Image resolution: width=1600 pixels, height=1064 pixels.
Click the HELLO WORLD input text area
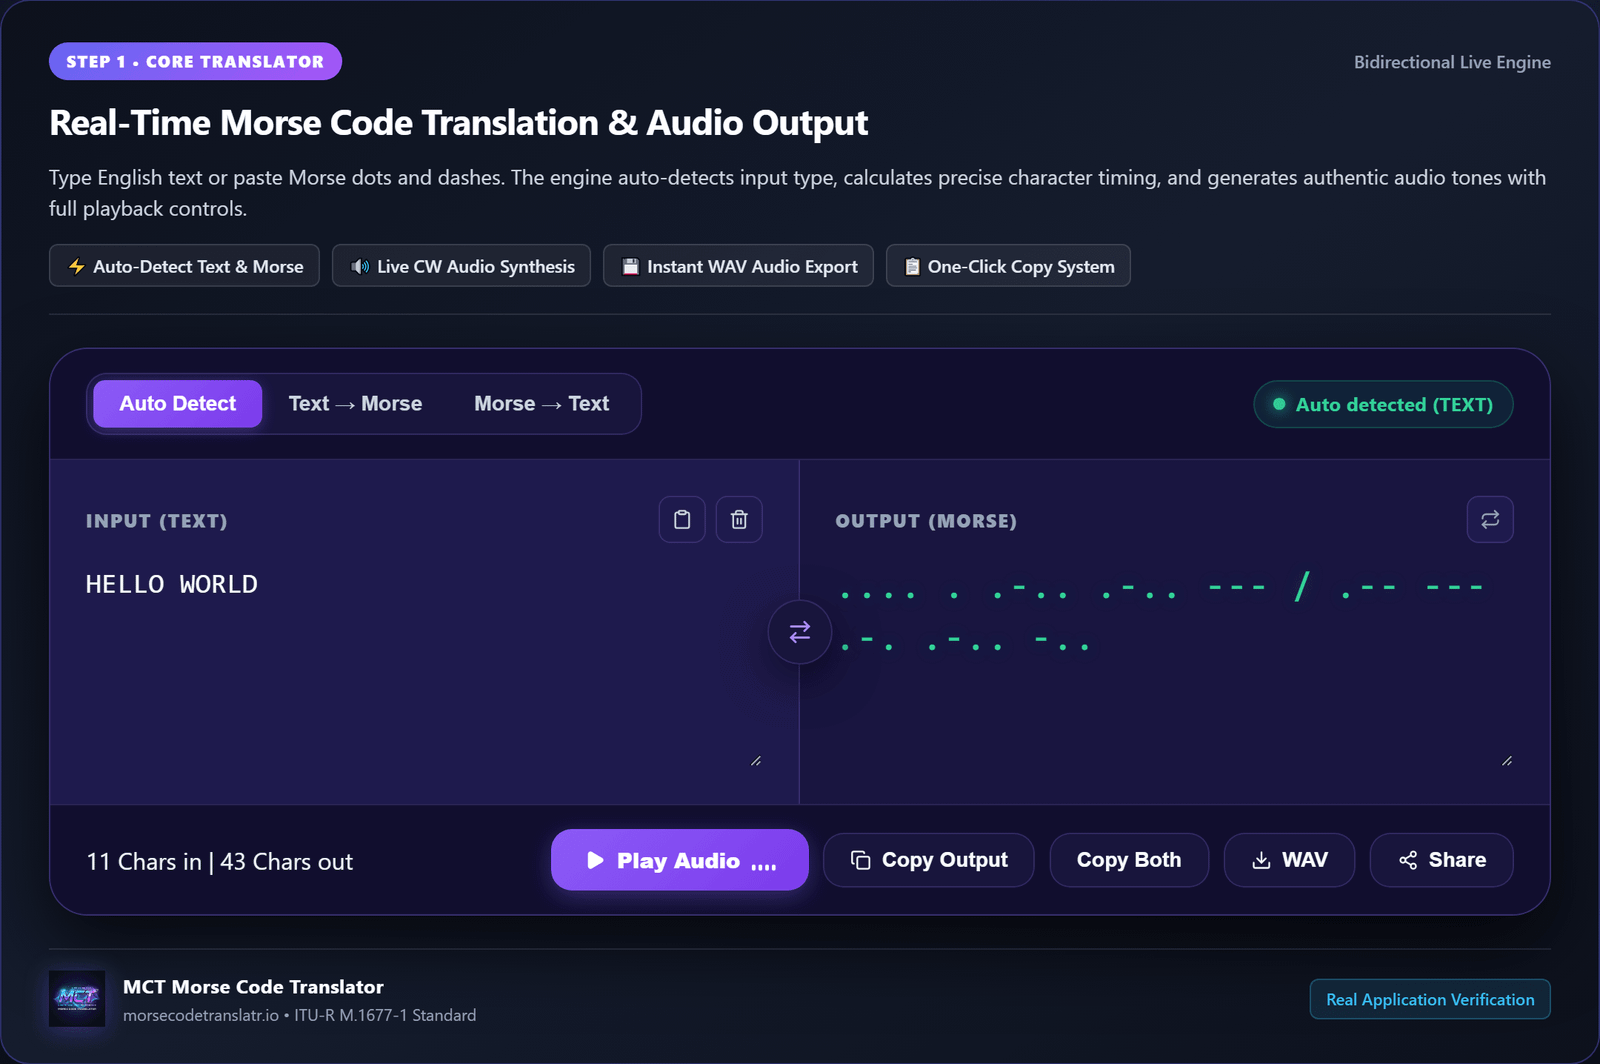click(x=424, y=665)
